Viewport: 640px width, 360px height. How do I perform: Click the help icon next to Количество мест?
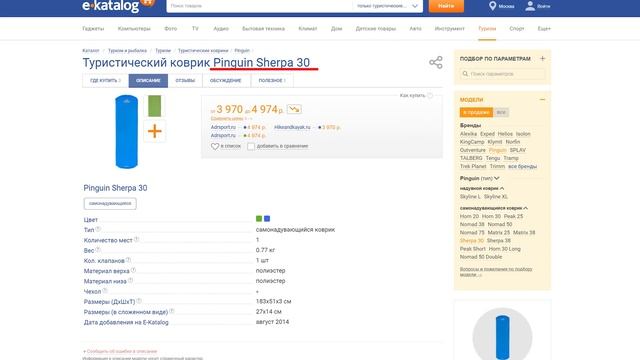[x=136, y=240]
